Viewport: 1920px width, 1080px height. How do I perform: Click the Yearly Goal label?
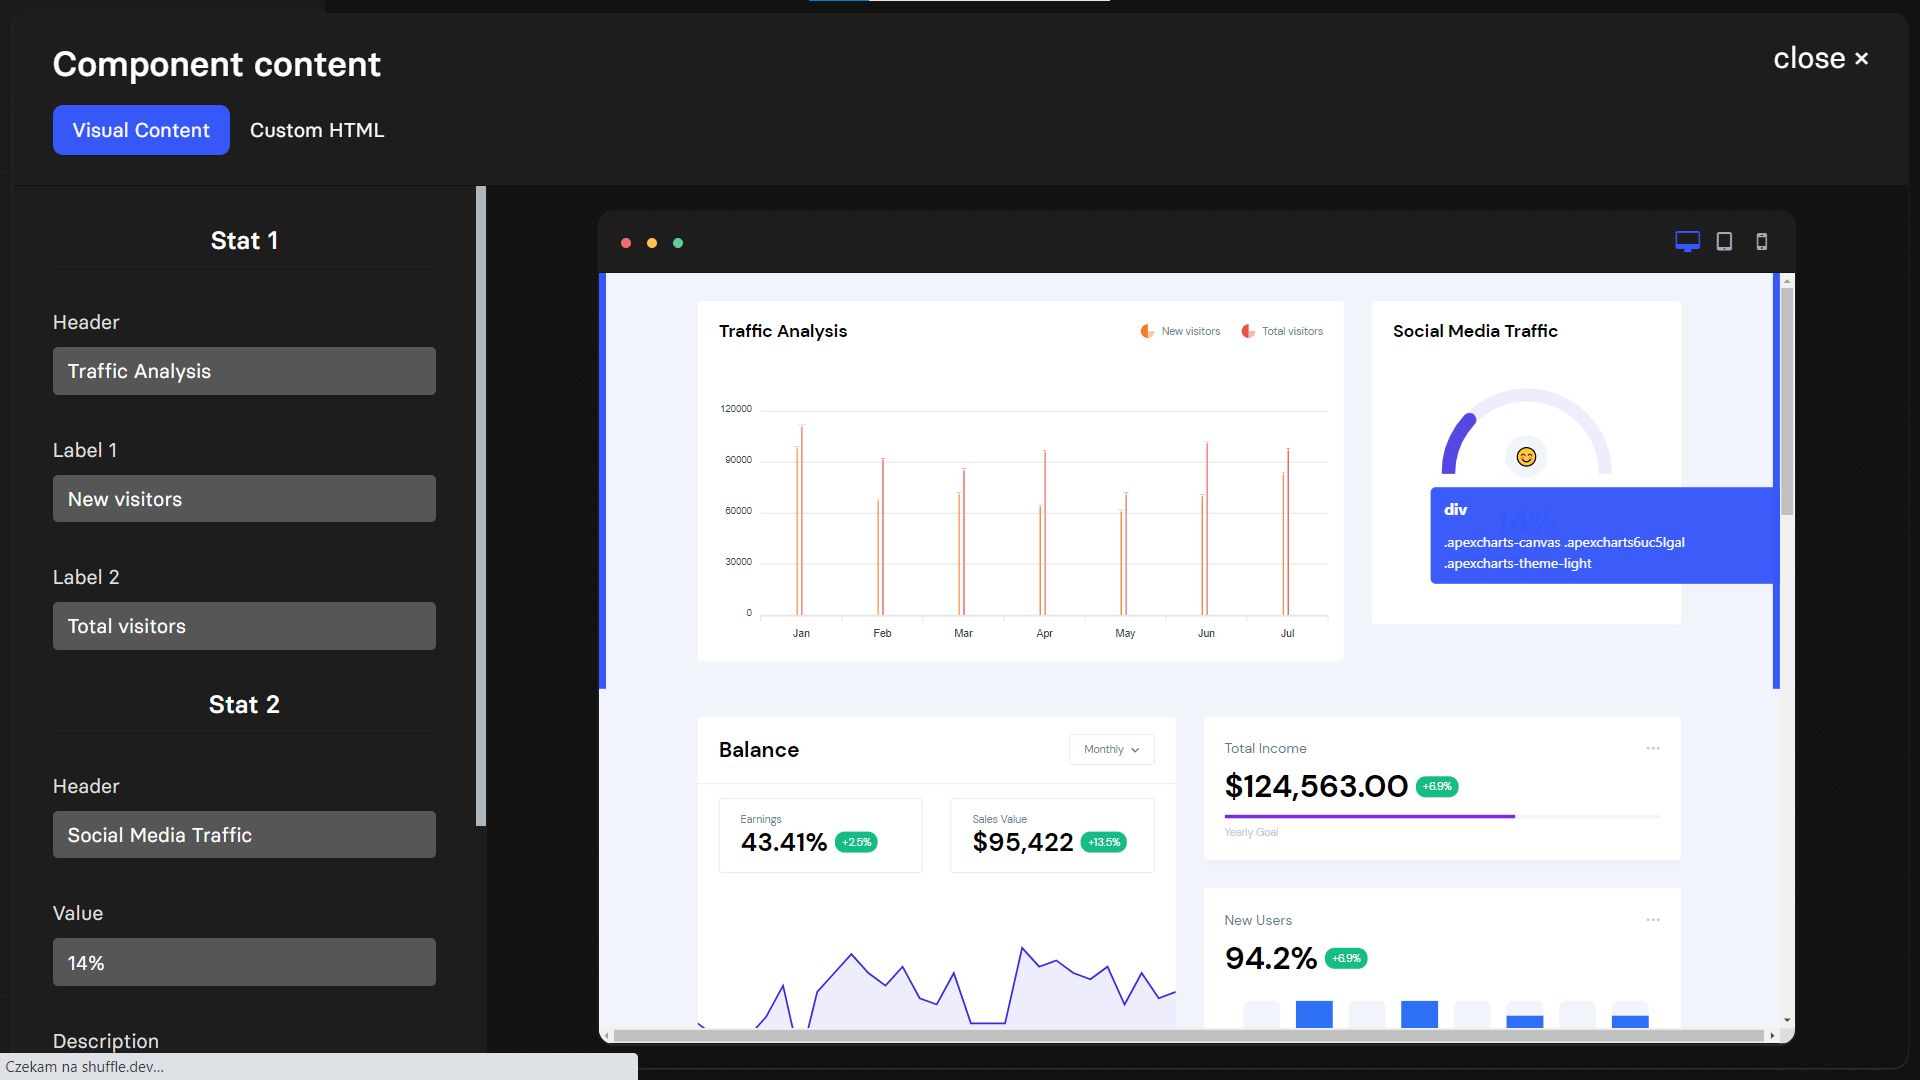coord(1251,832)
